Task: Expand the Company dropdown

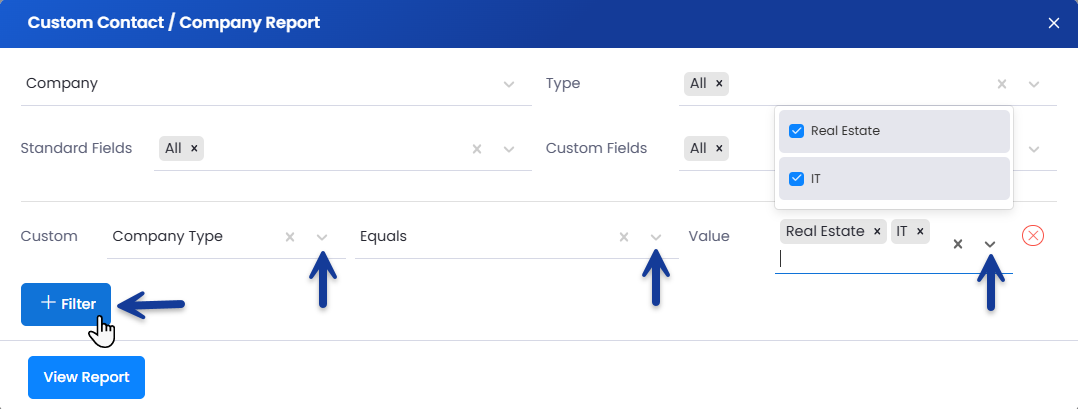Action: 509,84
